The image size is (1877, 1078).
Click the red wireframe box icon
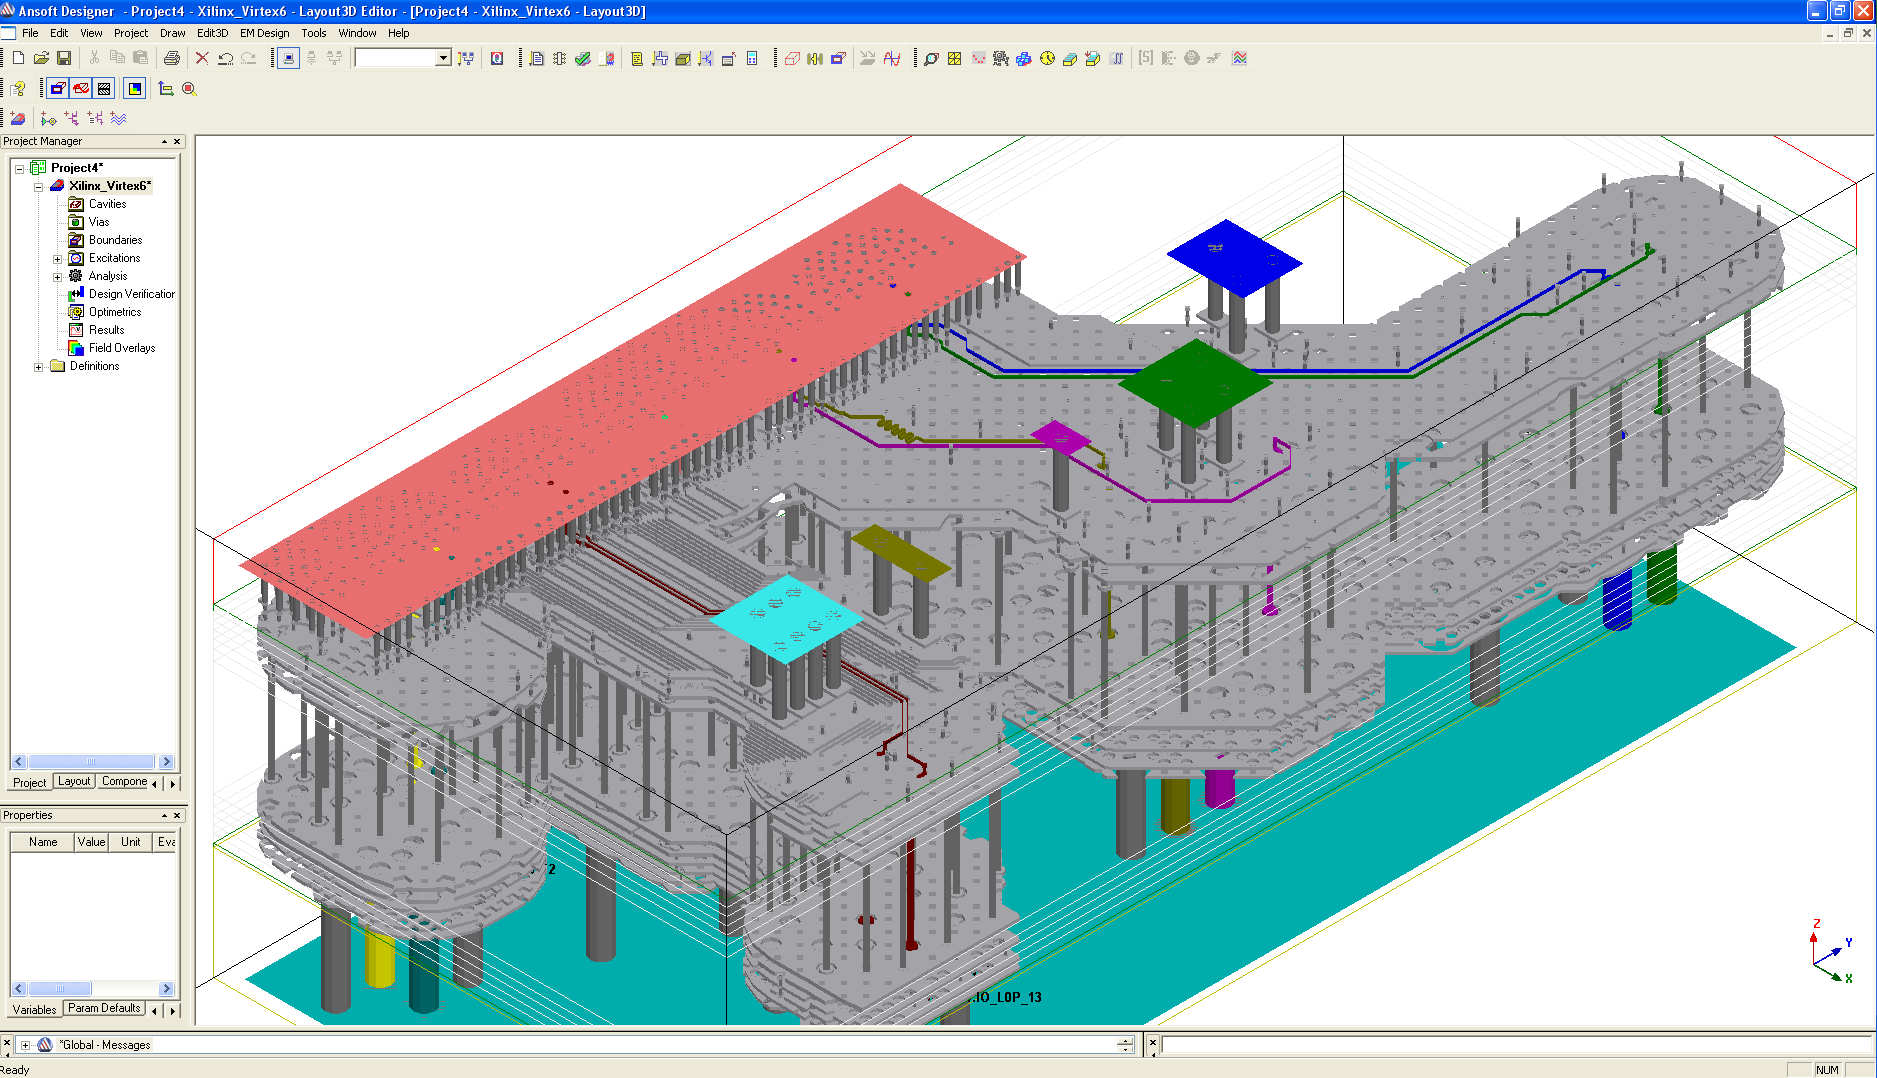pos(792,58)
